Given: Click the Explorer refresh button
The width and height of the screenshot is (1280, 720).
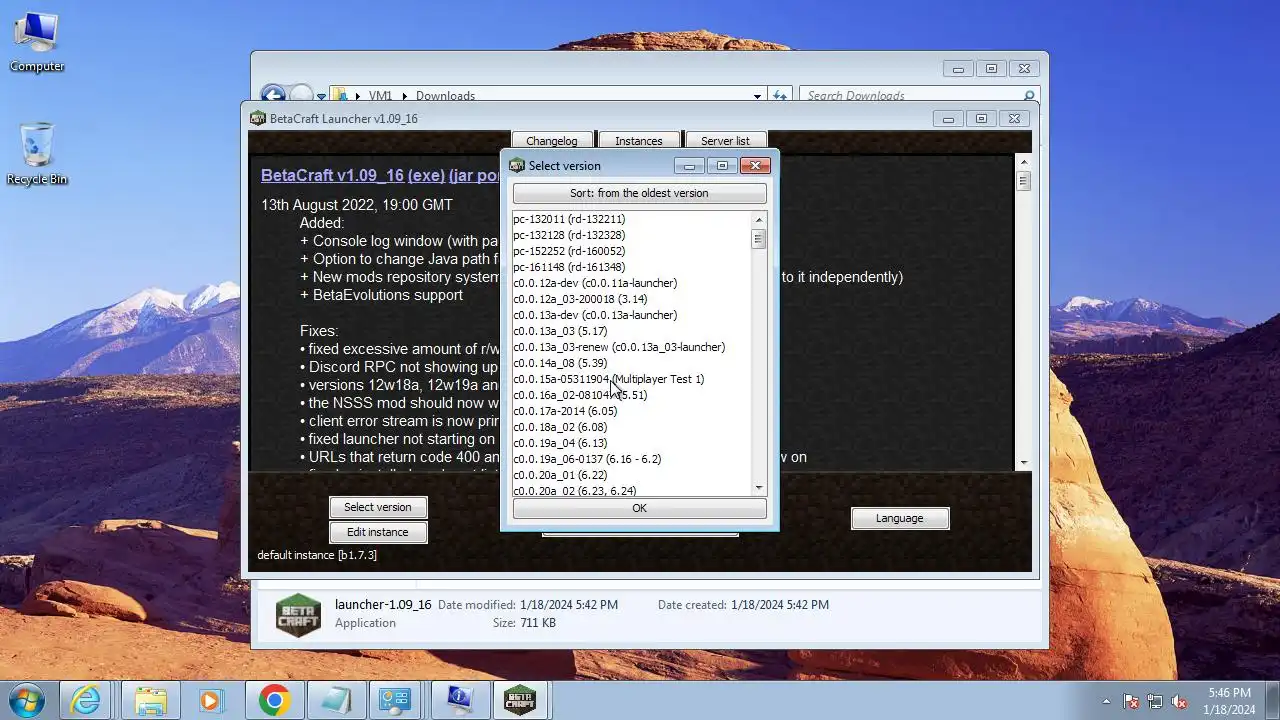Looking at the screenshot, I should pyautogui.click(x=780, y=96).
